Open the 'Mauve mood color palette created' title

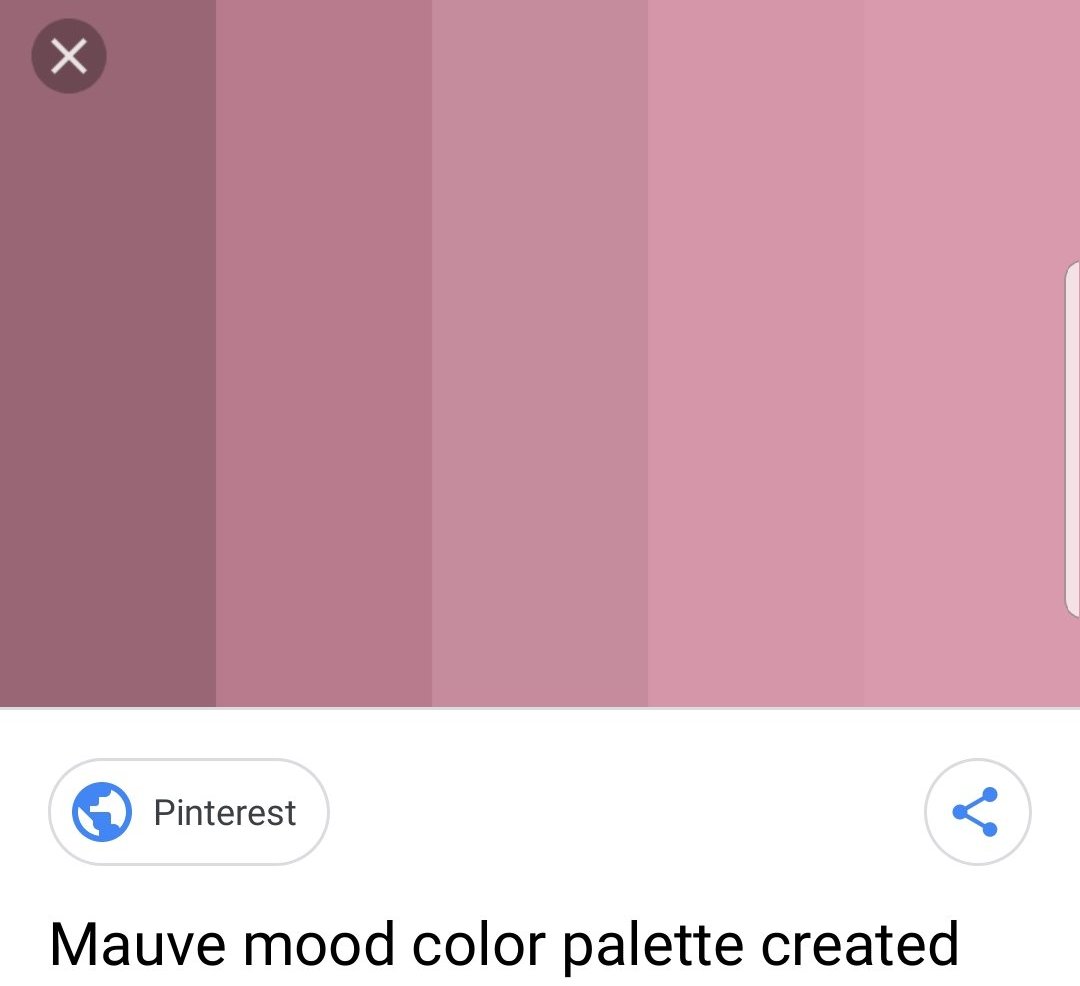(x=504, y=946)
